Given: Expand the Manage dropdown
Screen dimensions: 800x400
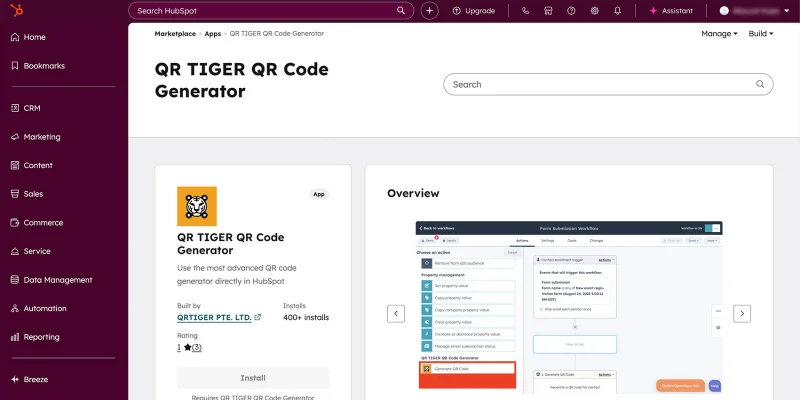Looking at the screenshot, I should pos(719,34).
